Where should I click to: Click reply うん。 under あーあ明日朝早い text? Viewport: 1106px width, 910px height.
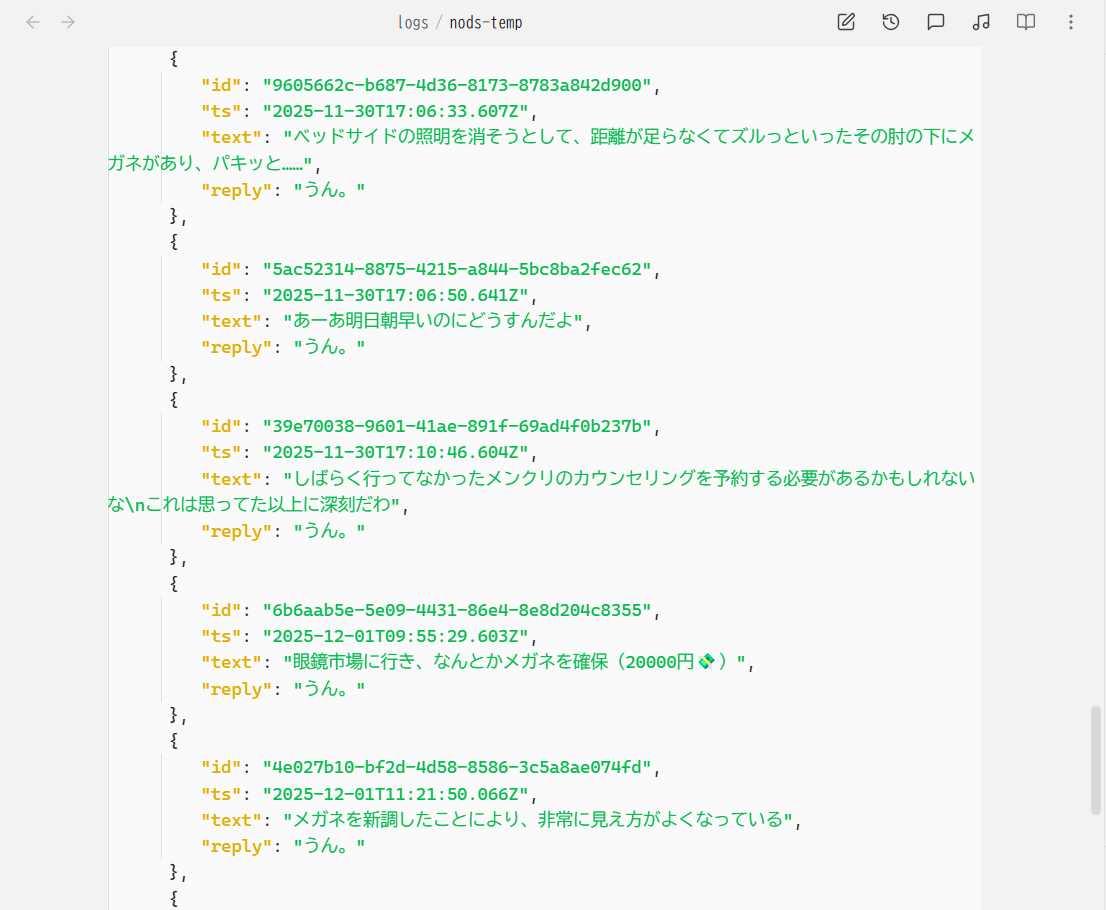tap(329, 347)
